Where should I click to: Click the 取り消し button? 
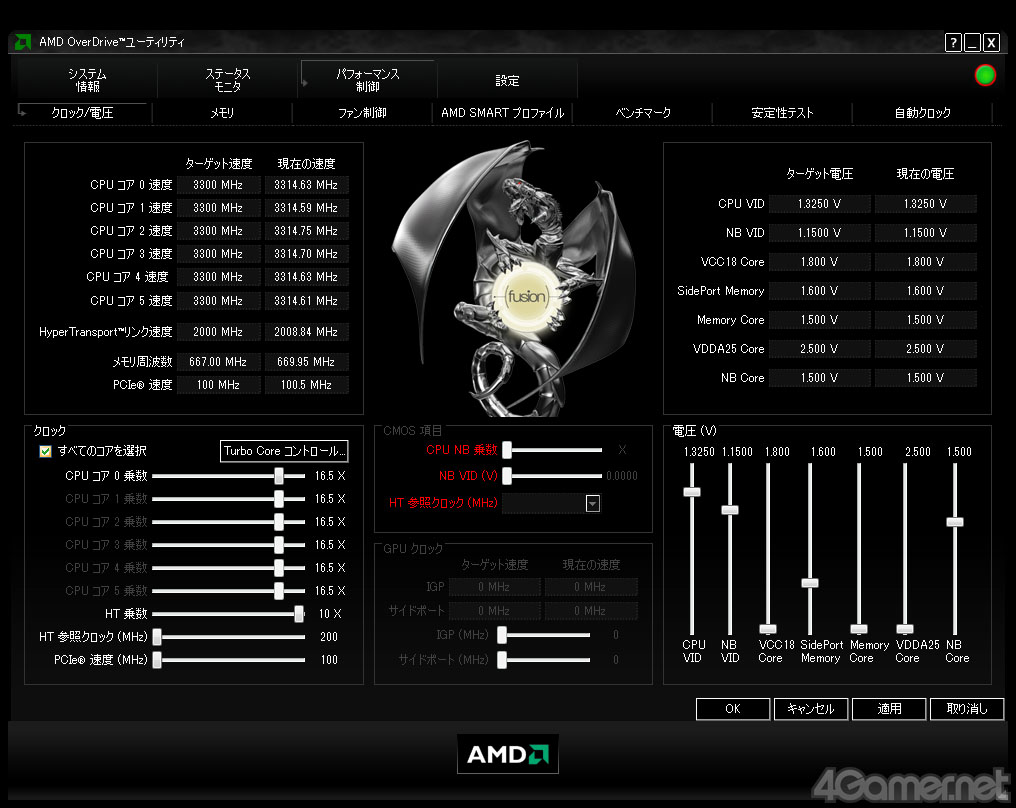[x=967, y=709]
